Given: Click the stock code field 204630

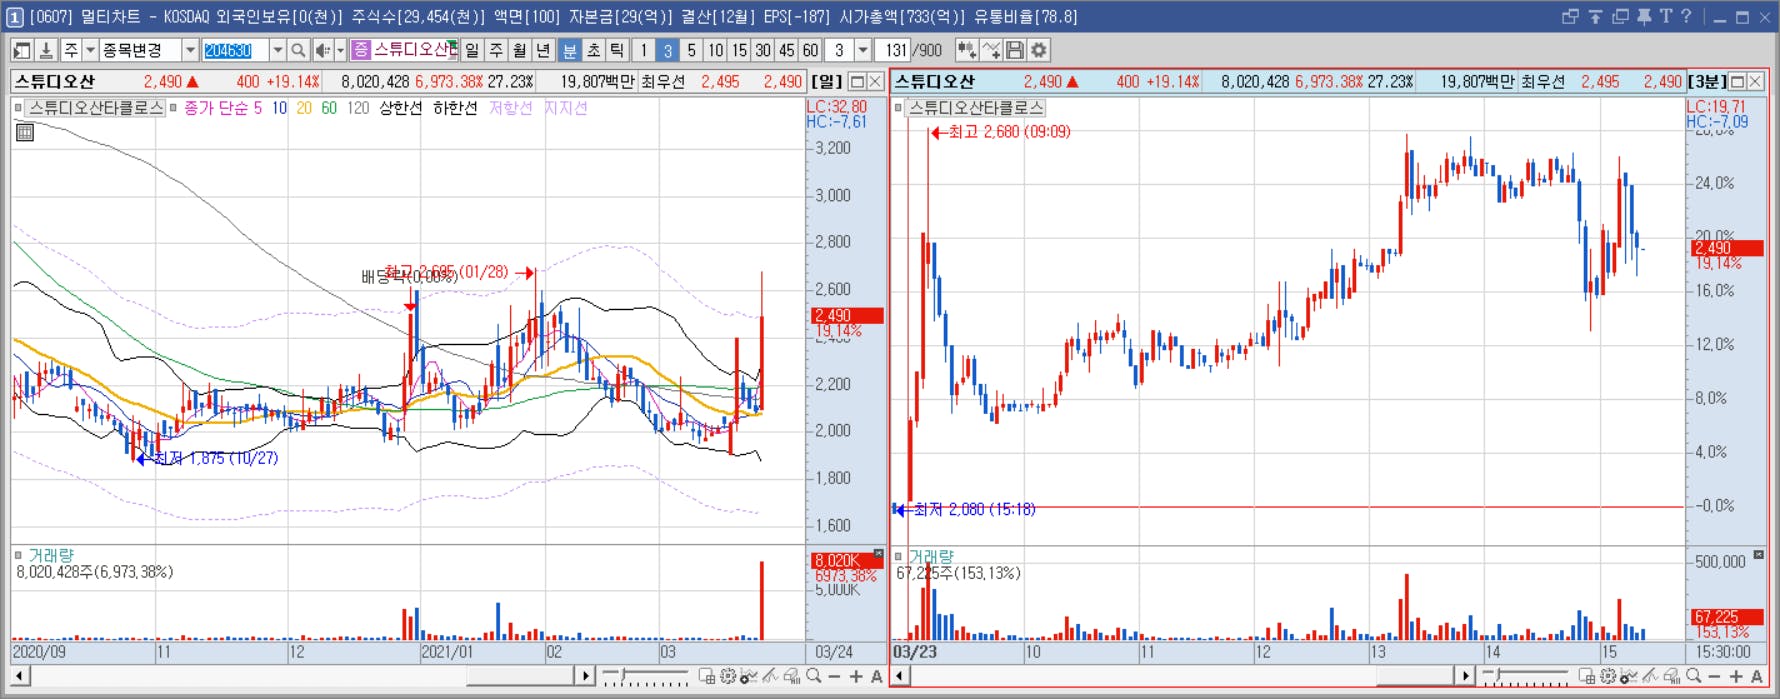Looking at the screenshot, I should (x=236, y=50).
